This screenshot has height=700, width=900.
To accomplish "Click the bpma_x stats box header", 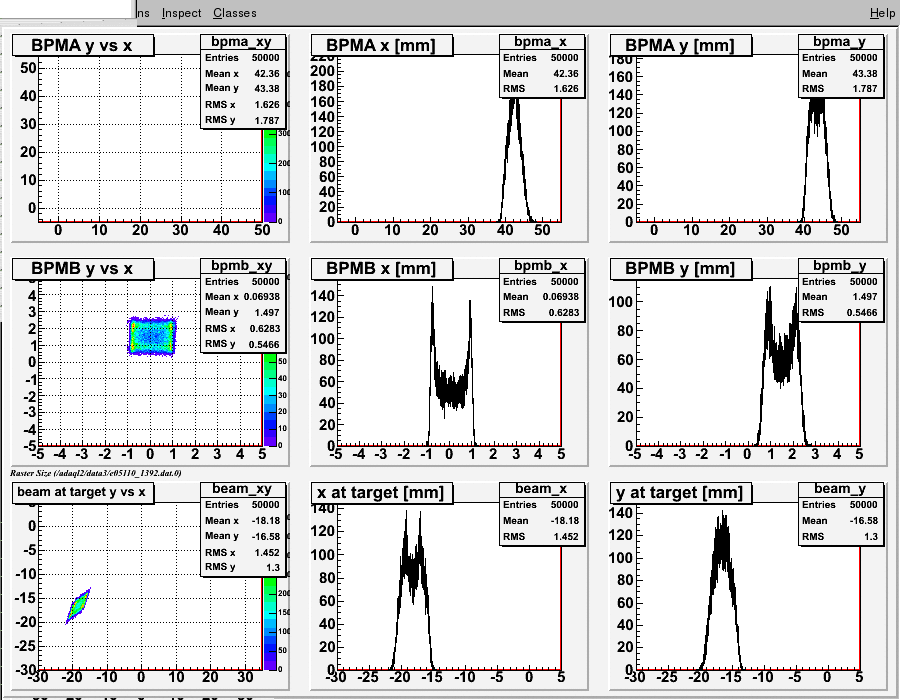I will [x=541, y=42].
